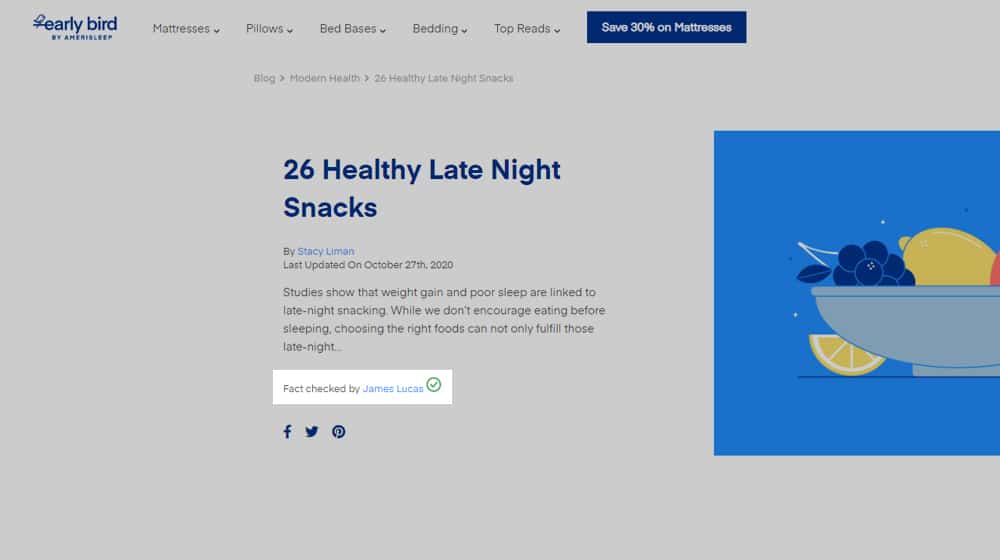Share article via Twitter bird icon
1000x560 pixels.
click(x=312, y=432)
